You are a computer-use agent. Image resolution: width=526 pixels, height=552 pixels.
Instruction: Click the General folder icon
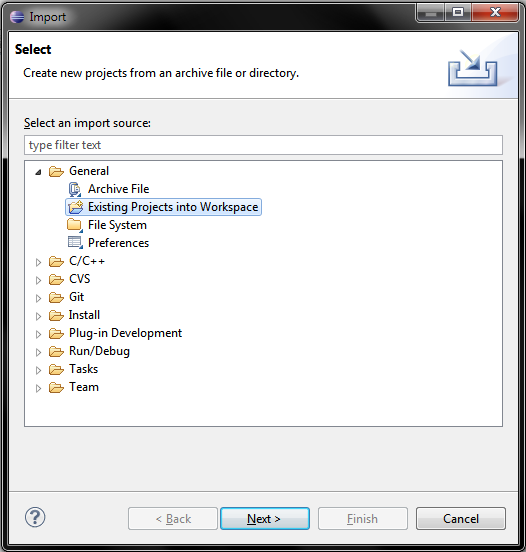[56, 171]
